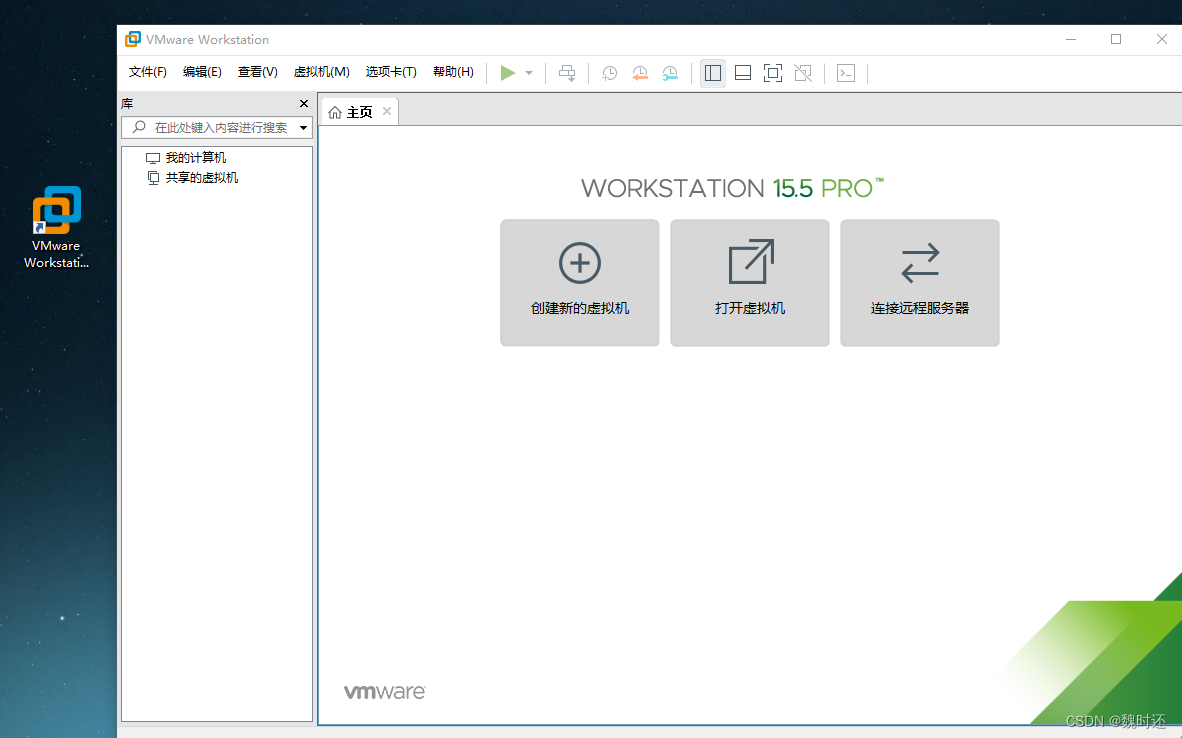Image resolution: width=1182 pixels, height=738 pixels.
Task: Open the 文件(F) menu
Action: pos(148,72)
